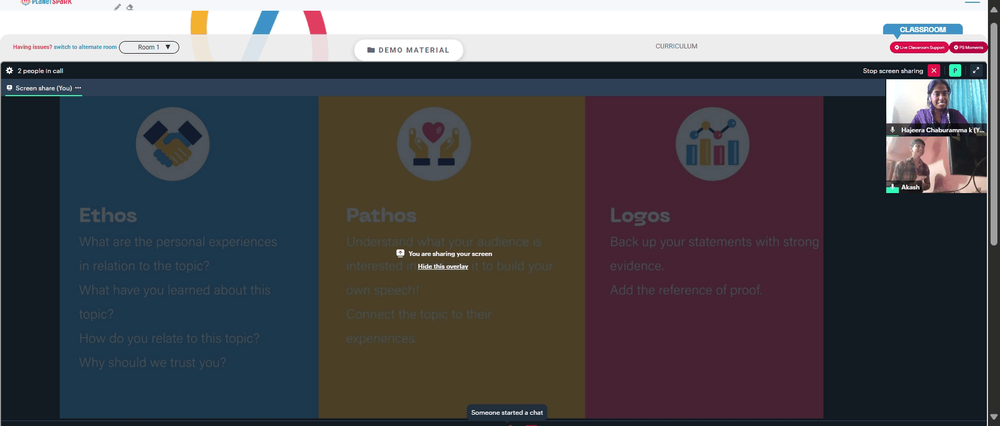The width and height of the screenshot is (1000, 426).
Task: Select the pencil annotation tool
Action: 117,7
